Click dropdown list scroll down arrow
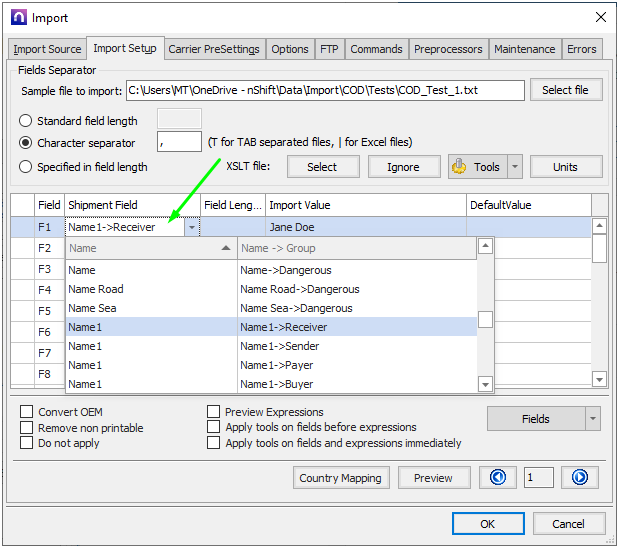Screen dimensions: 619x548 point(485,384)
